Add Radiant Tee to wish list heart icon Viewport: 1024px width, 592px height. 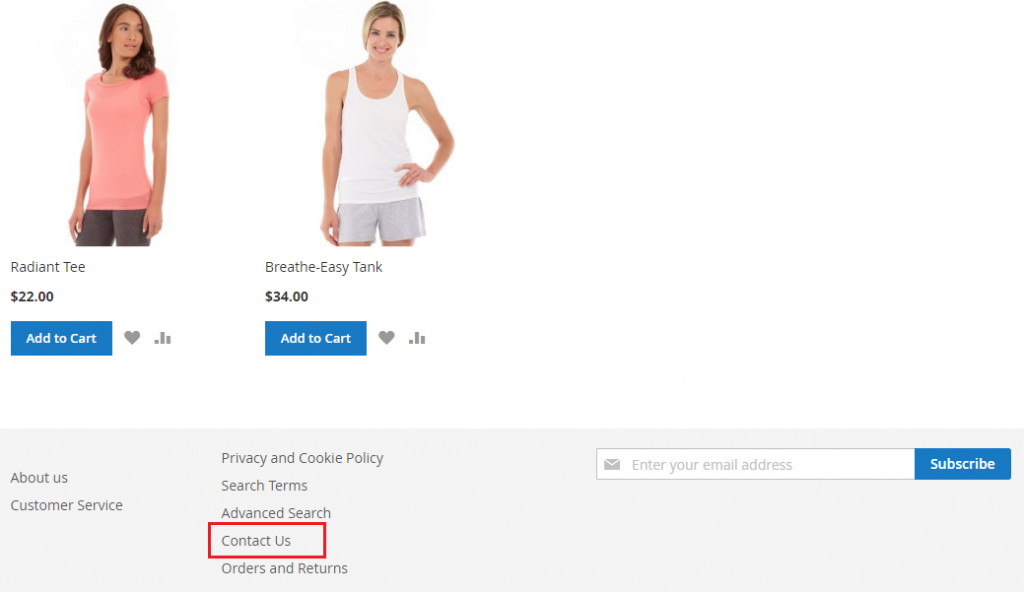(132, 338)
